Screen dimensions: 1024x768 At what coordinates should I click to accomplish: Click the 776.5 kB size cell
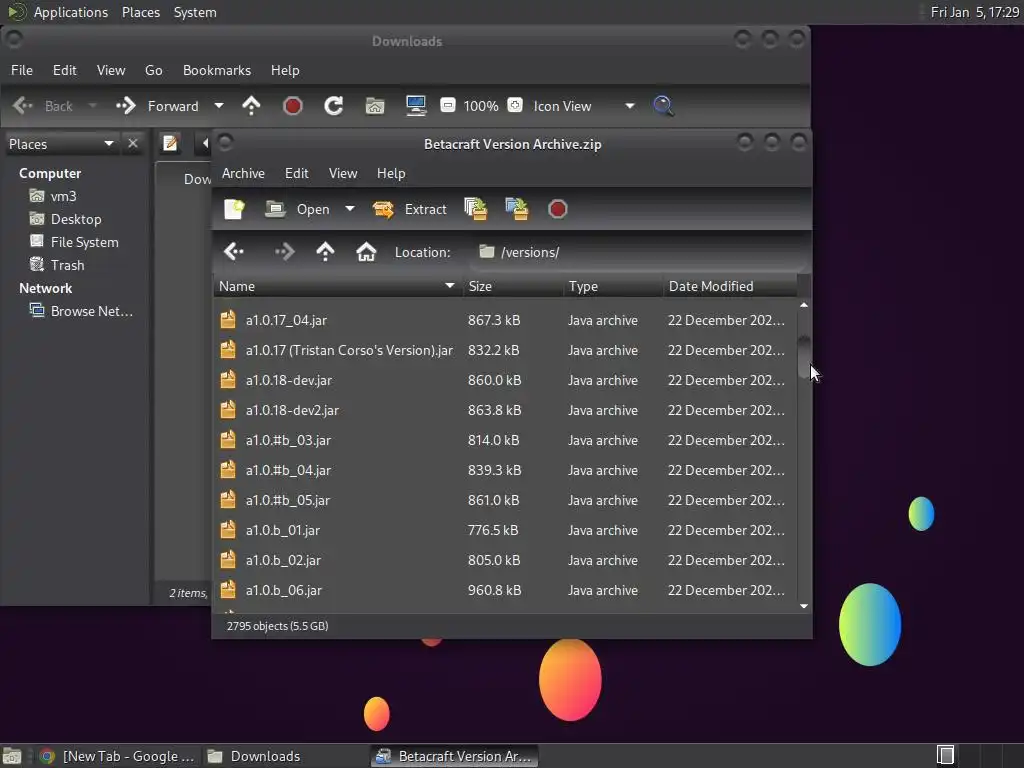click(493, 530)
